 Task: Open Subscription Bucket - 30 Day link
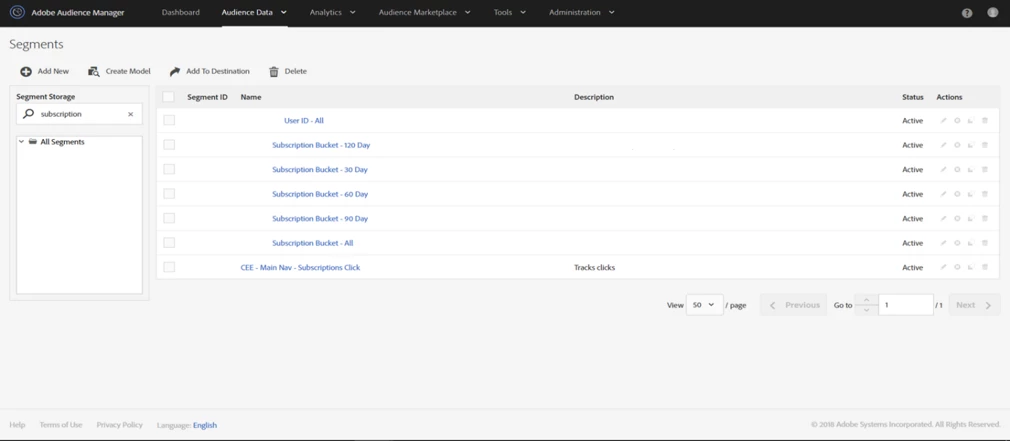coord(320,169)
